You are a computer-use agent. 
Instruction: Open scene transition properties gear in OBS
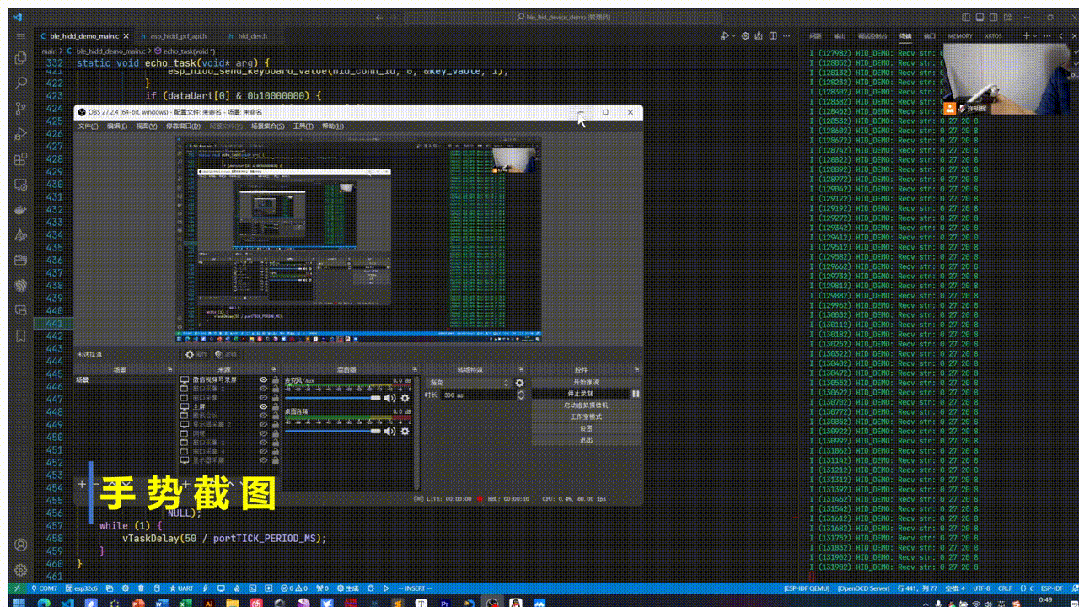pos(519,382)
